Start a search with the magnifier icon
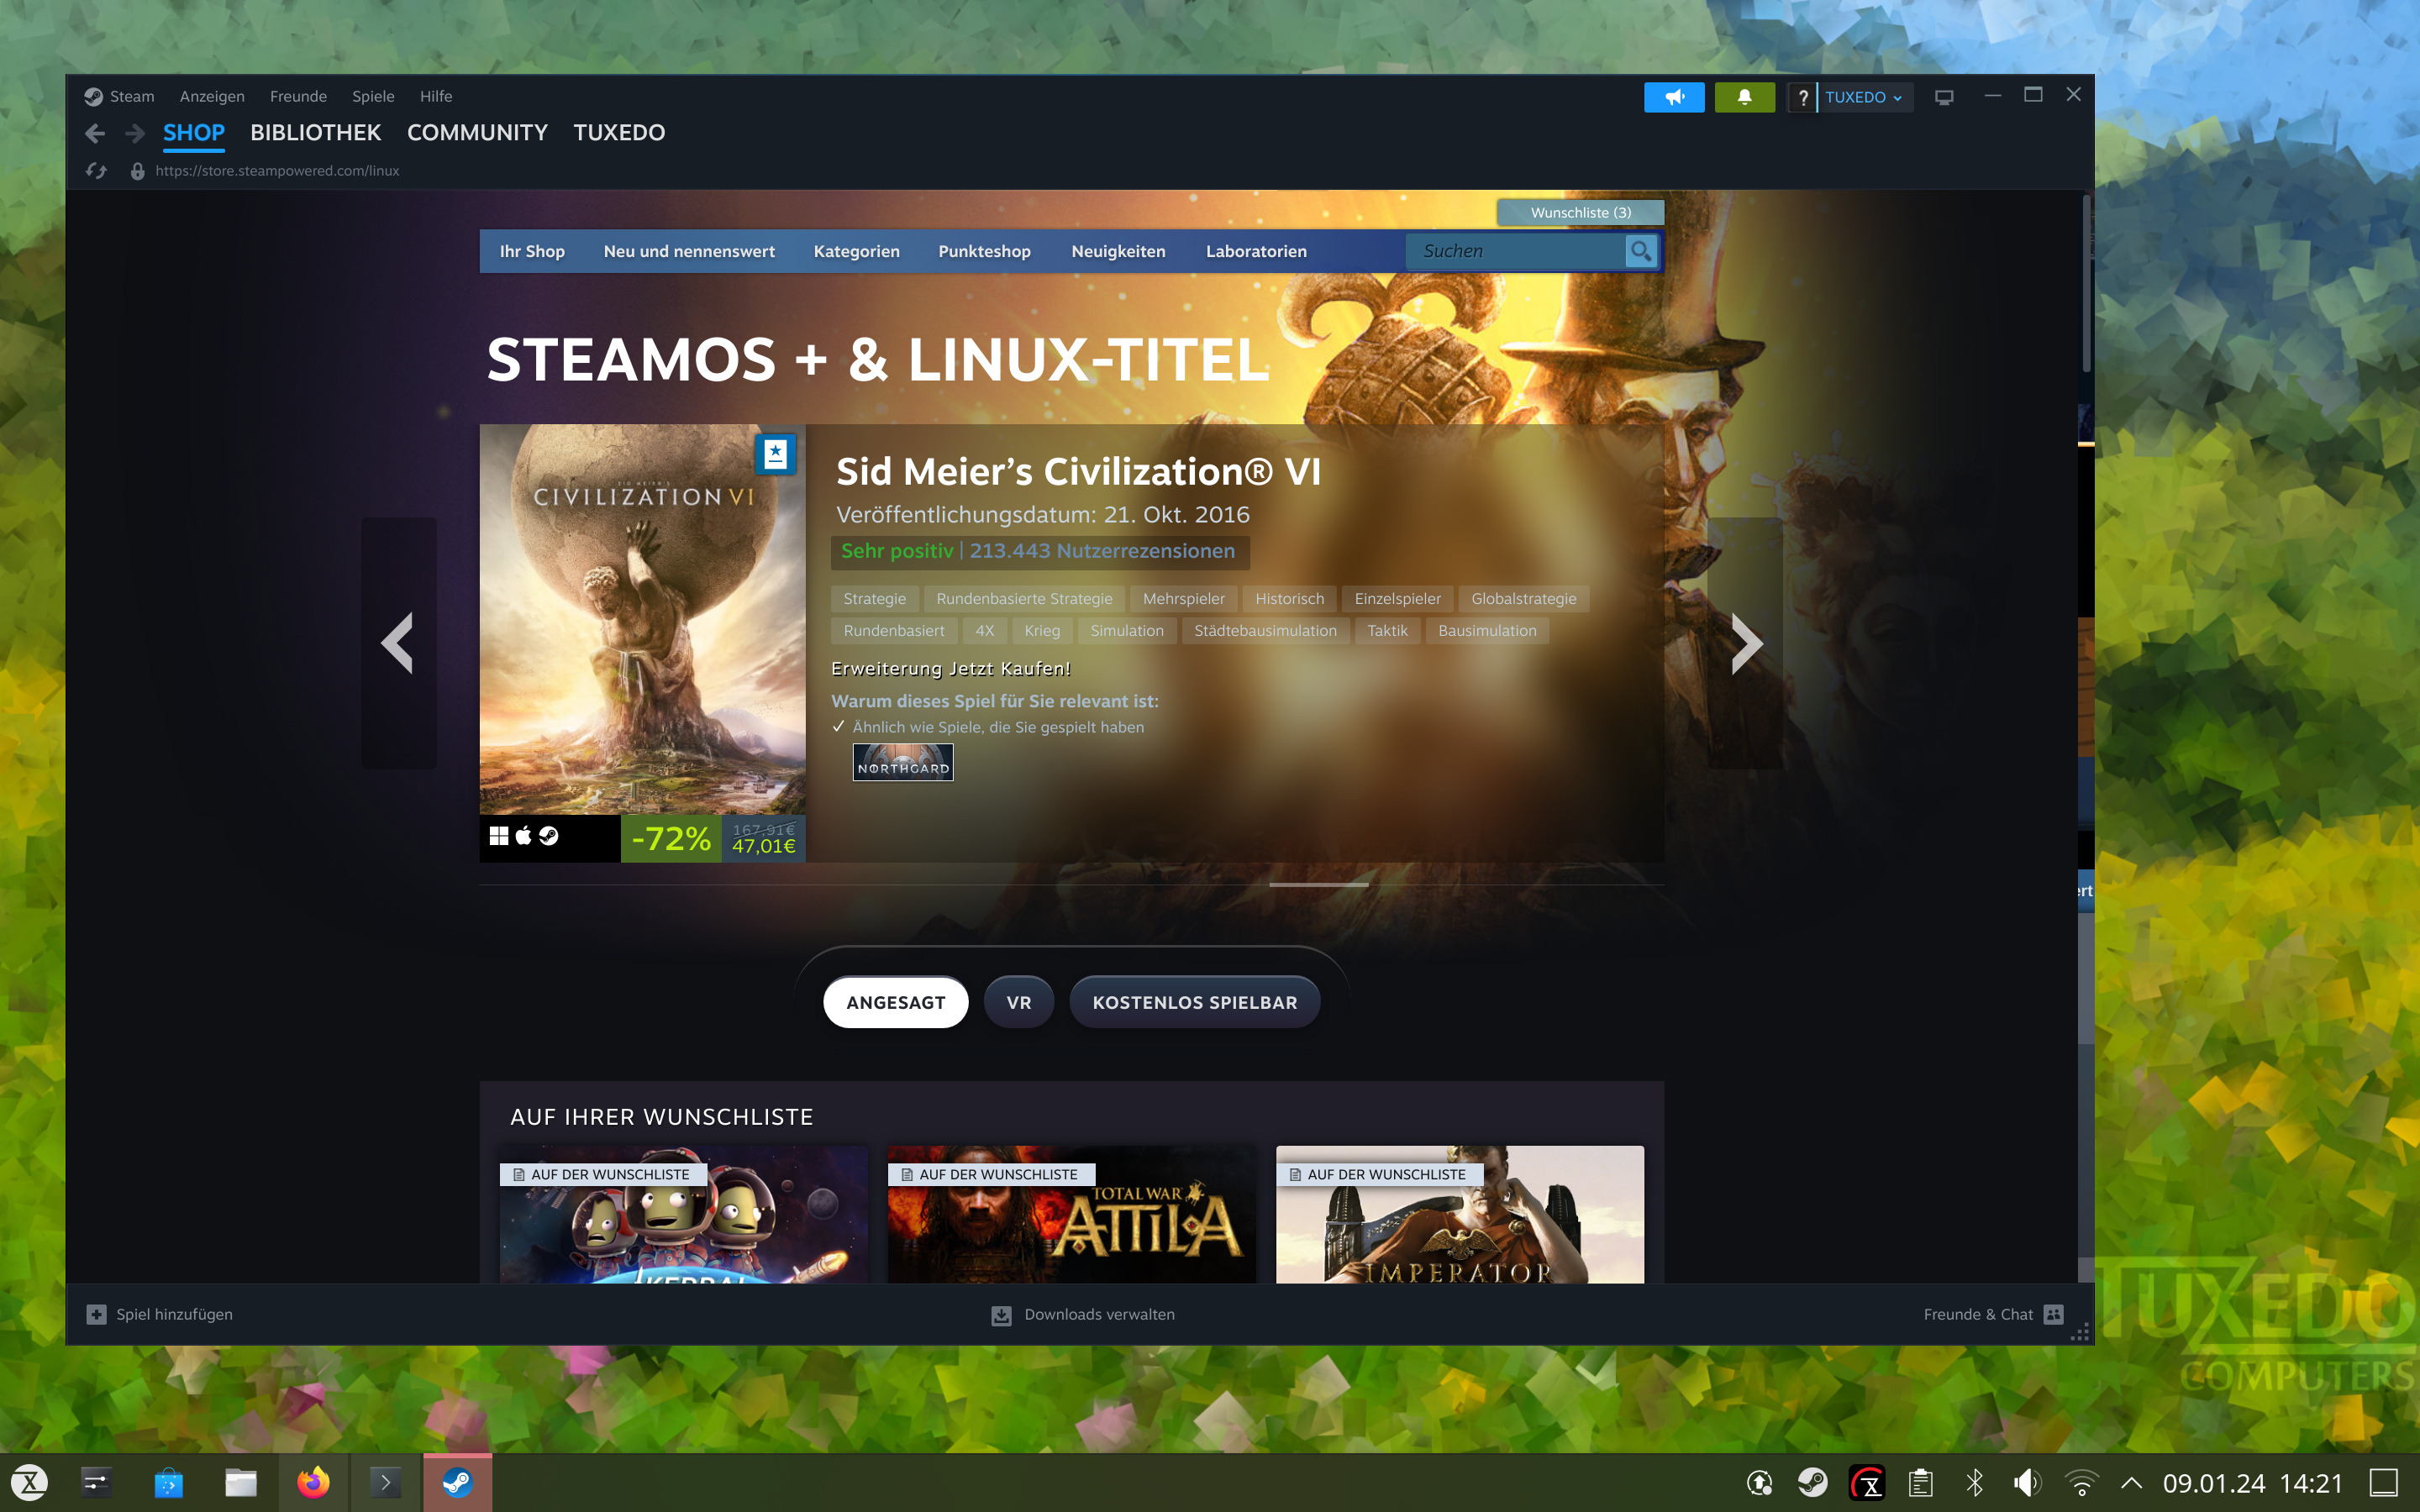 pos(1641,251)
